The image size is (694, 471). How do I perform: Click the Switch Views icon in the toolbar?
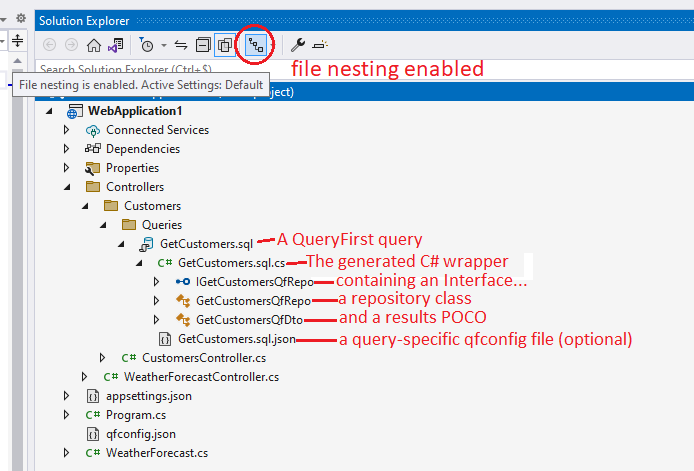tap(116, 45)
